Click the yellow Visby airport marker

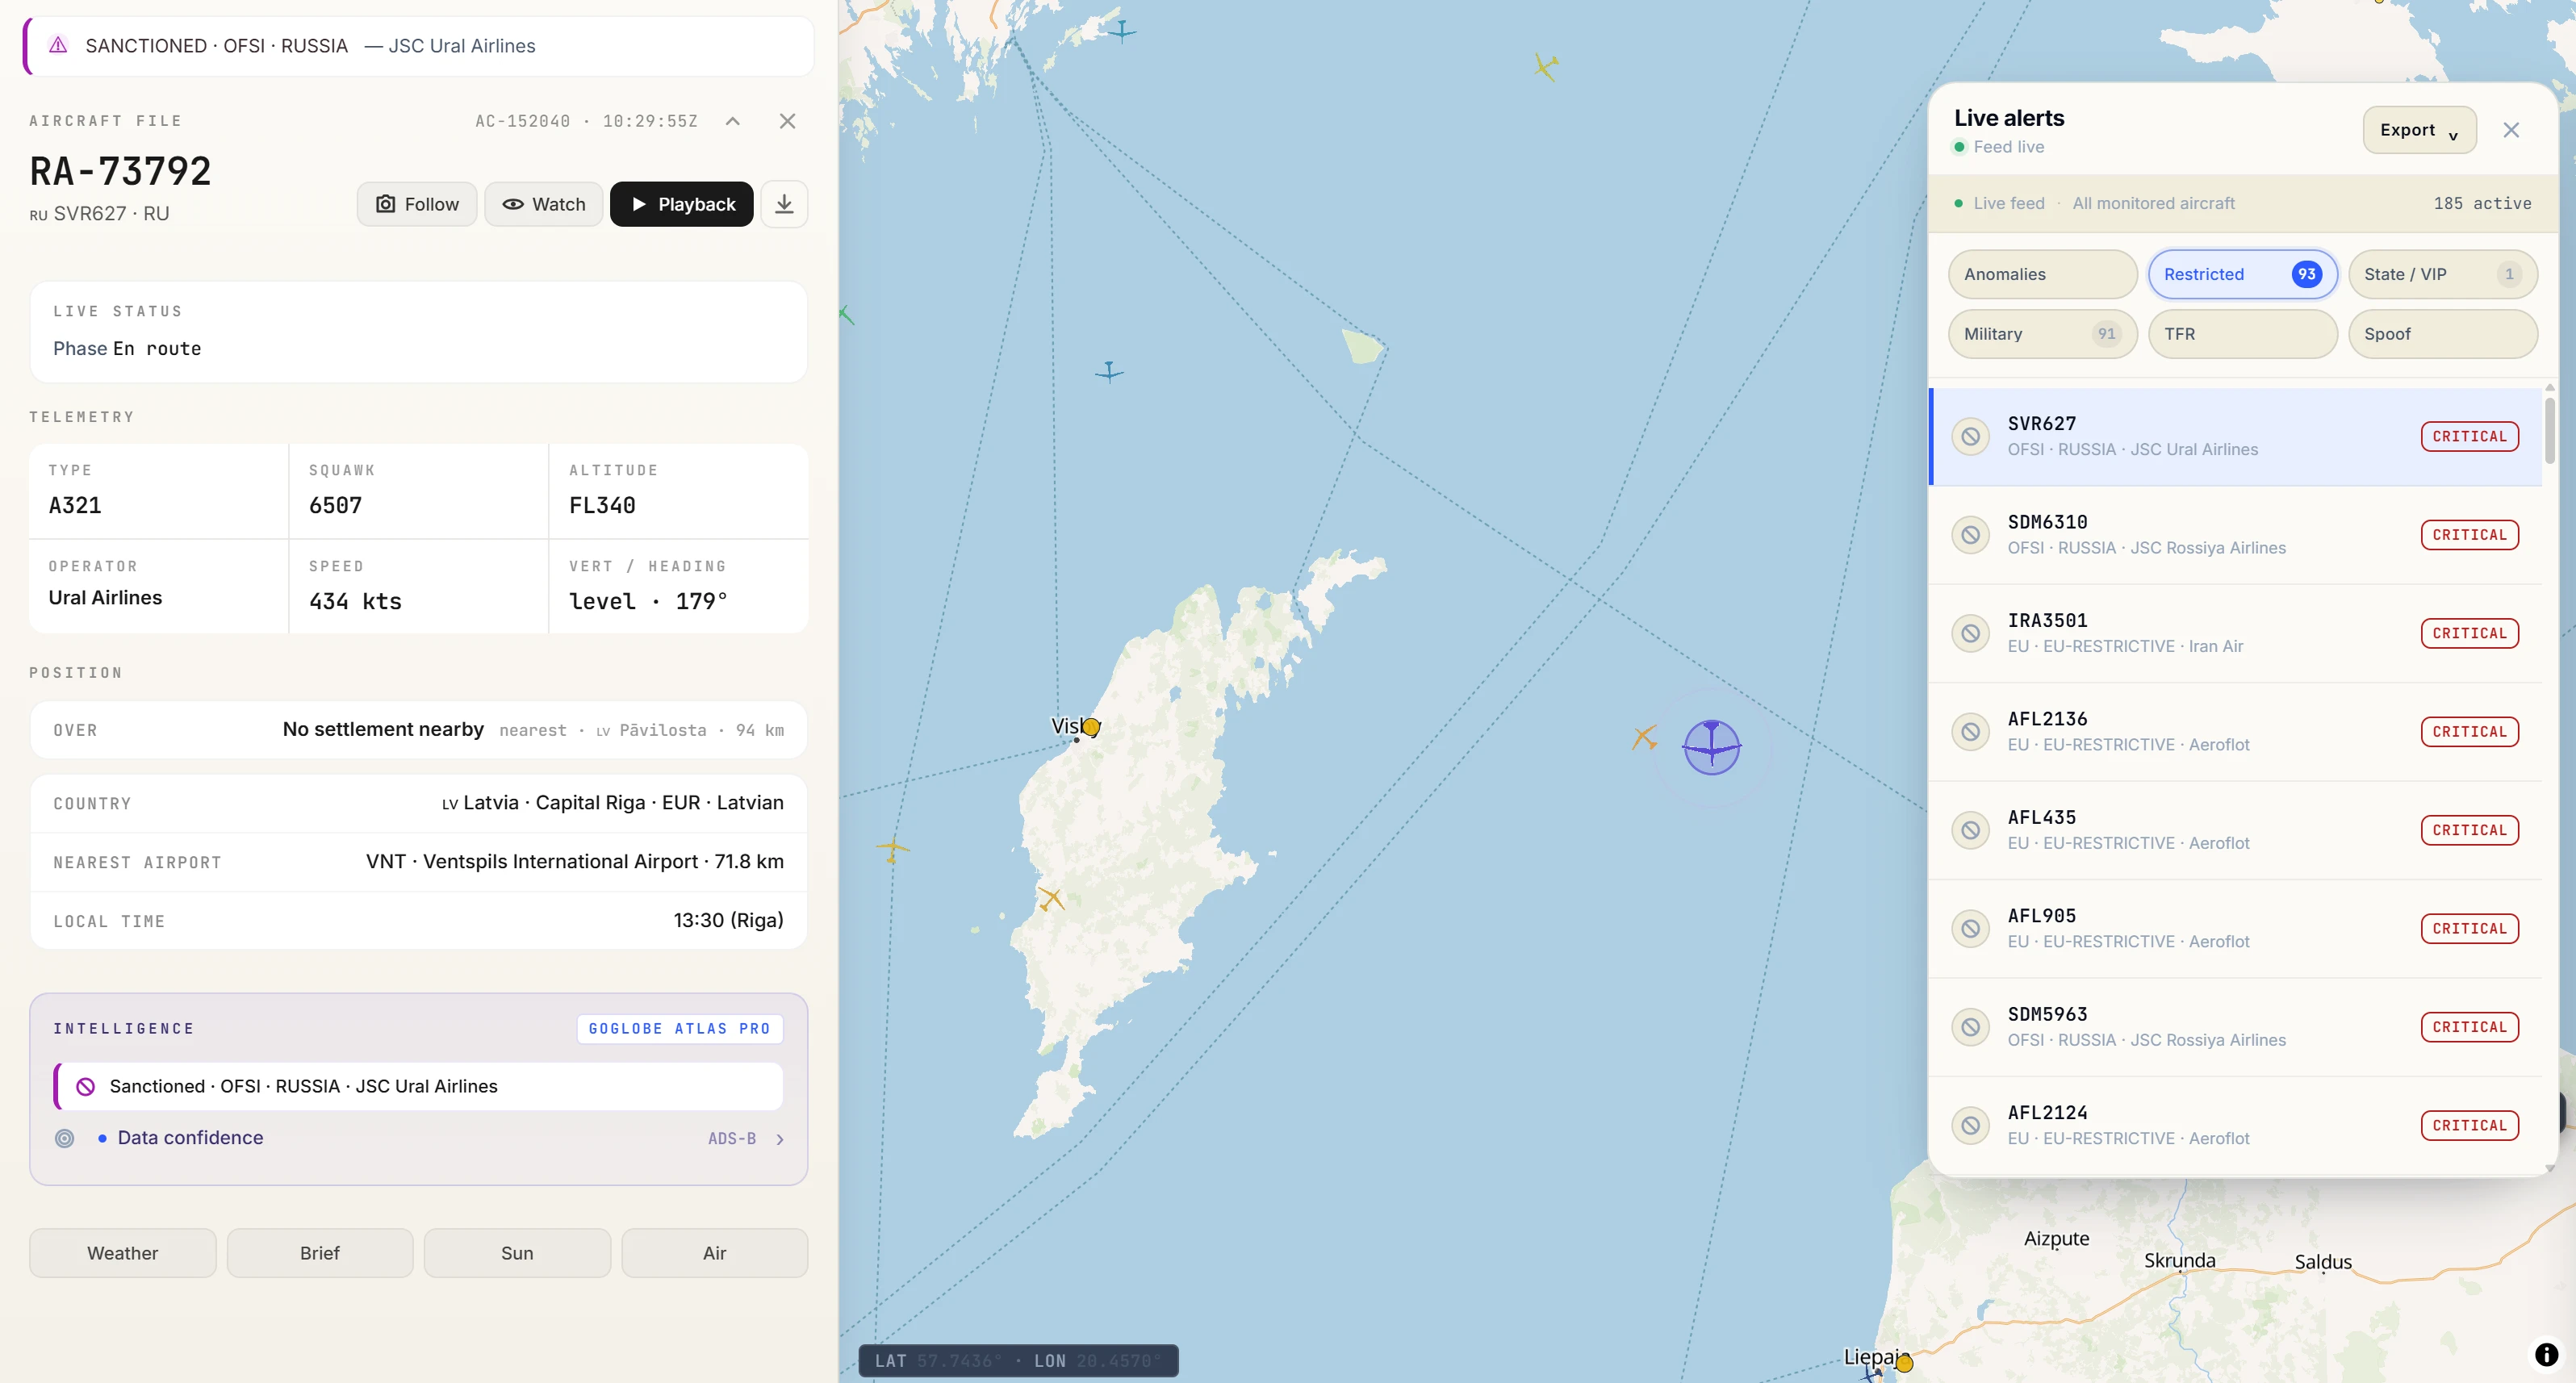pyautogui.click(x=1091, y=727)
